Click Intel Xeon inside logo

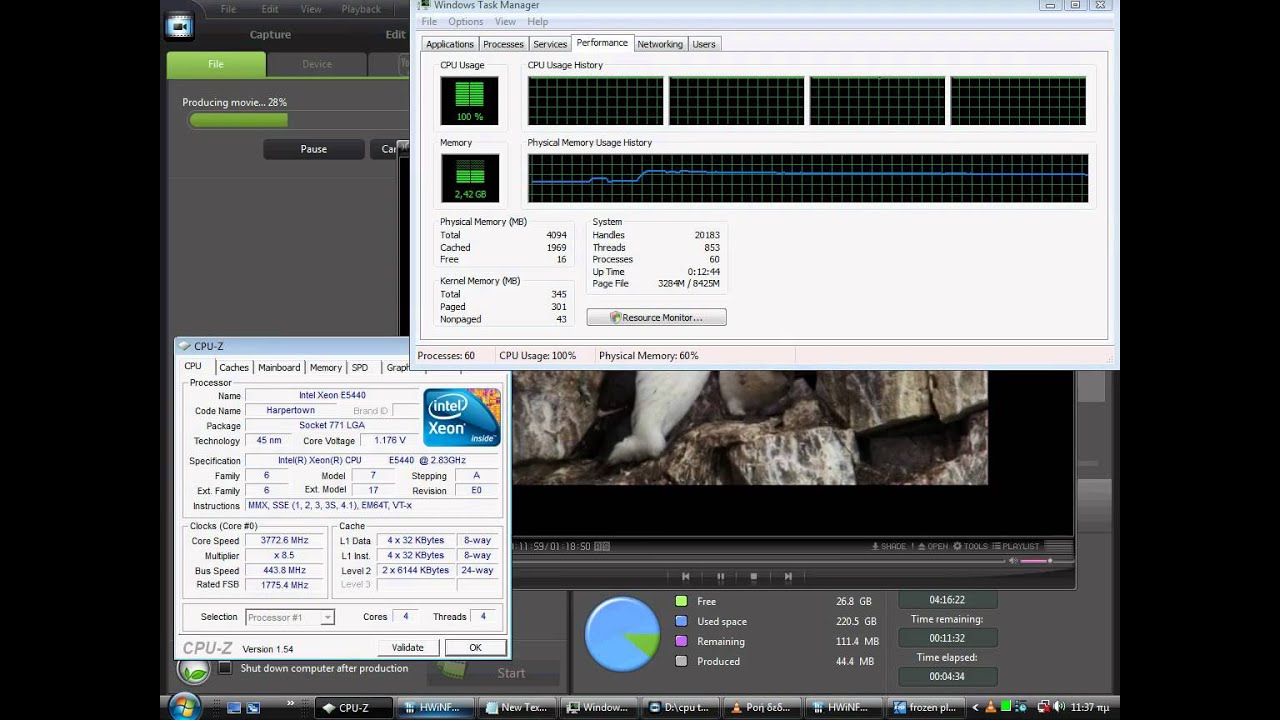(x=461, y=417)
